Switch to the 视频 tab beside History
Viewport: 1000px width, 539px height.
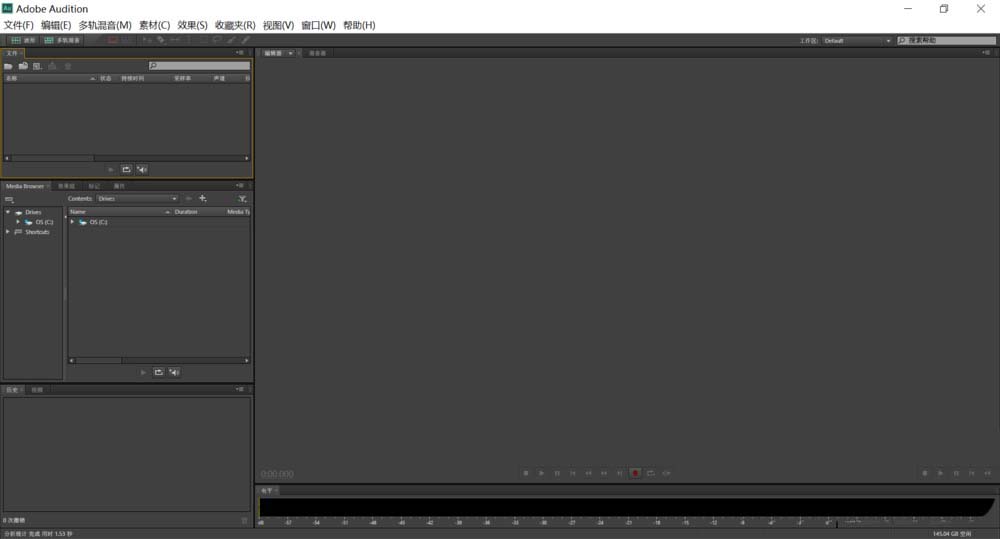[37, 390]
